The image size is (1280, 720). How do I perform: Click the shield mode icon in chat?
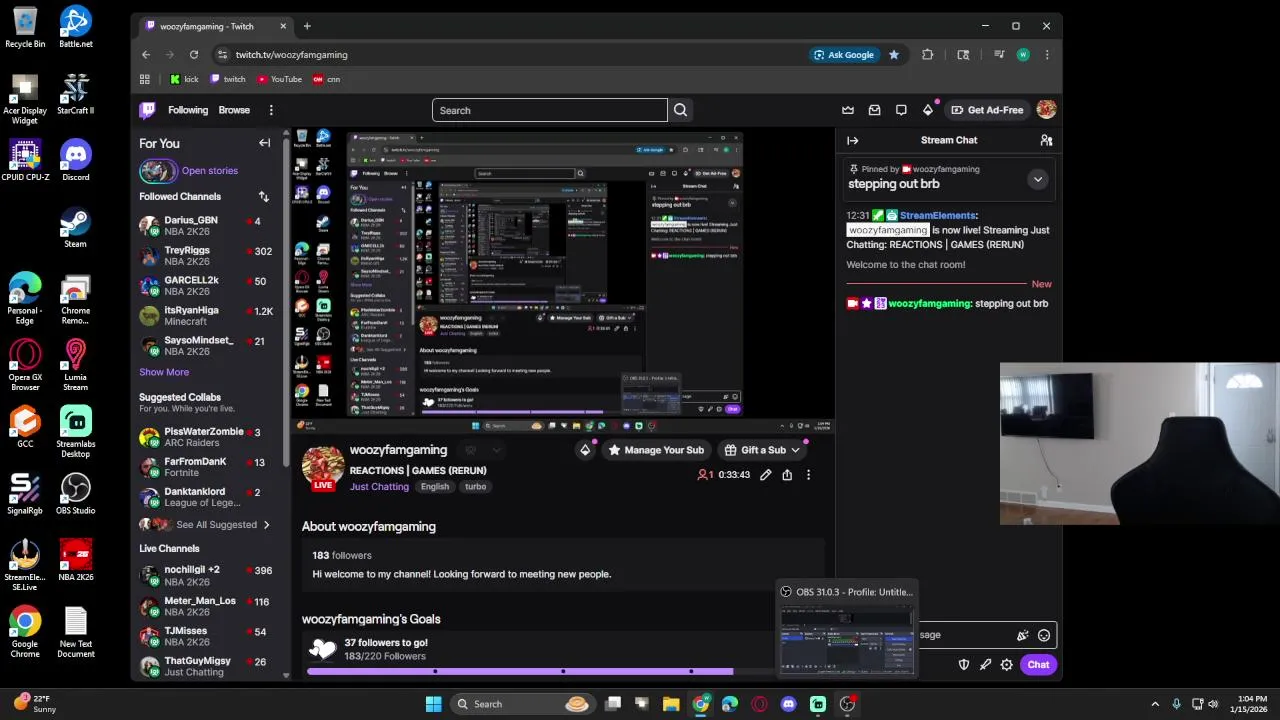964,664
